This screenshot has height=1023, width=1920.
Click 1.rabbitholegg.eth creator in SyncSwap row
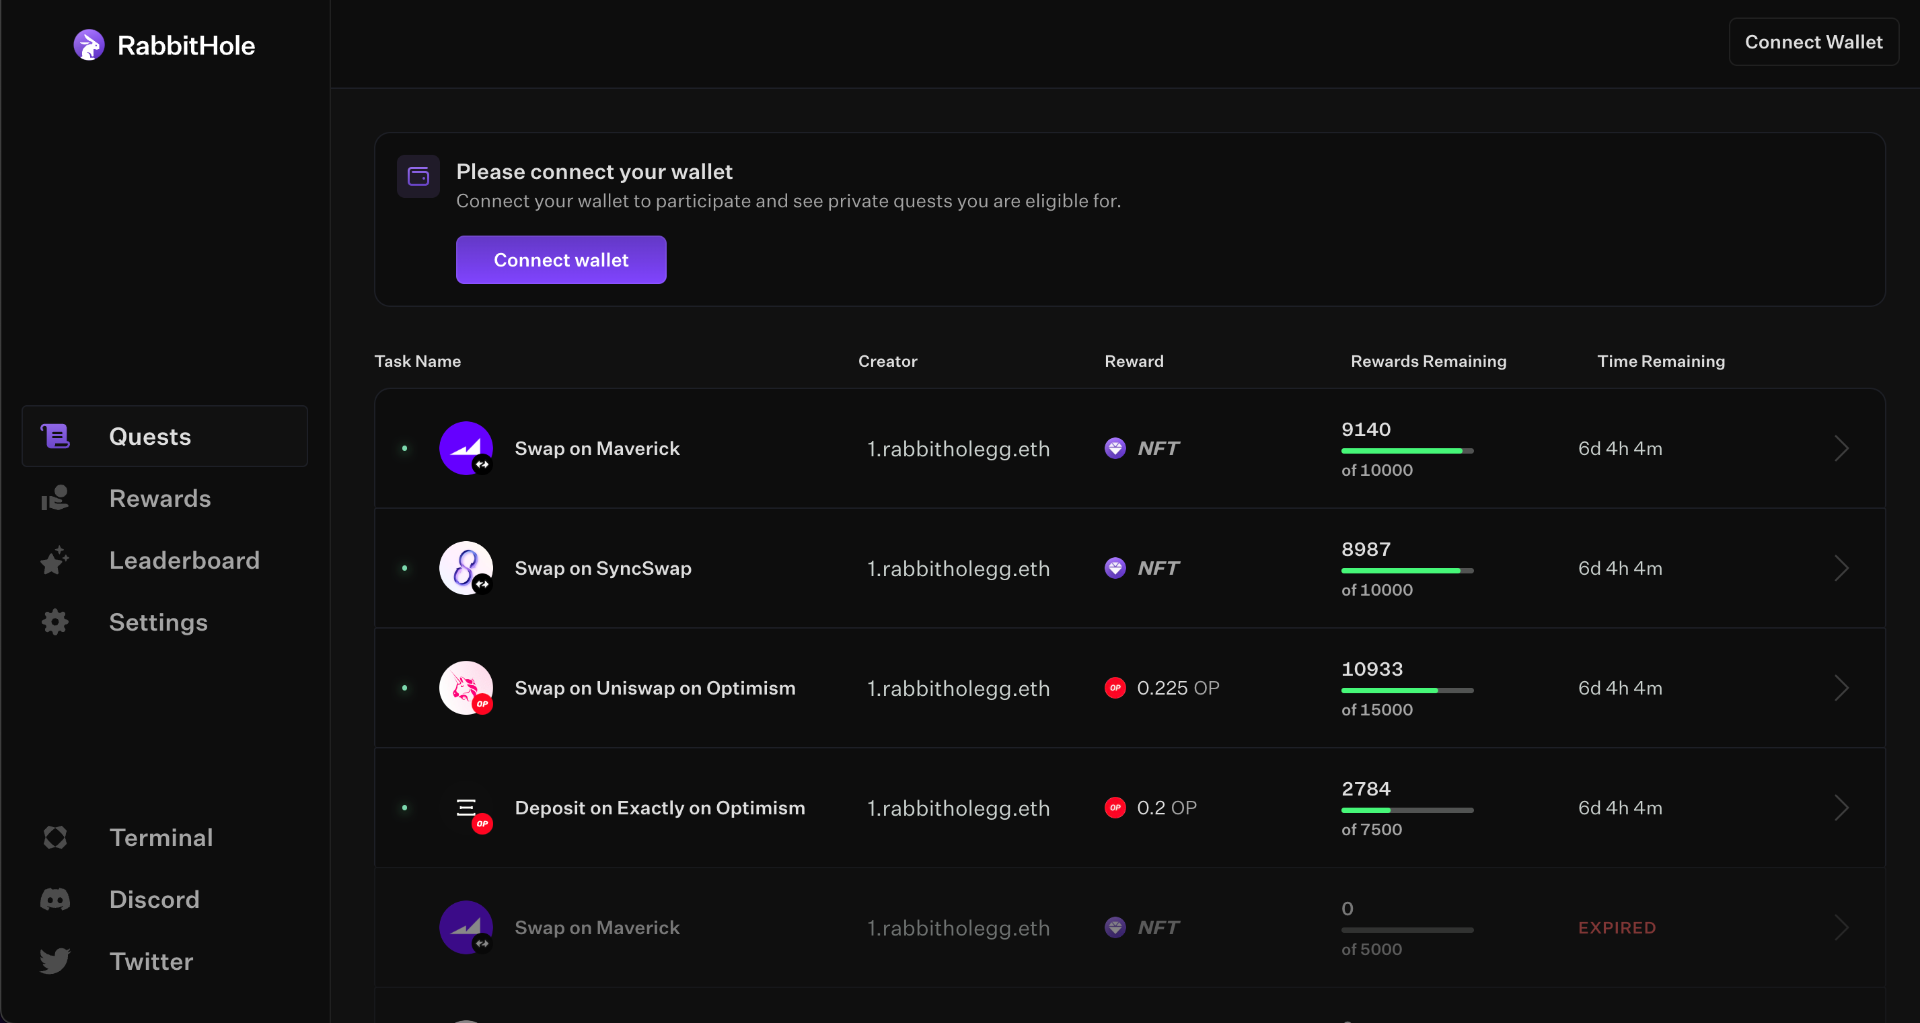958,568
